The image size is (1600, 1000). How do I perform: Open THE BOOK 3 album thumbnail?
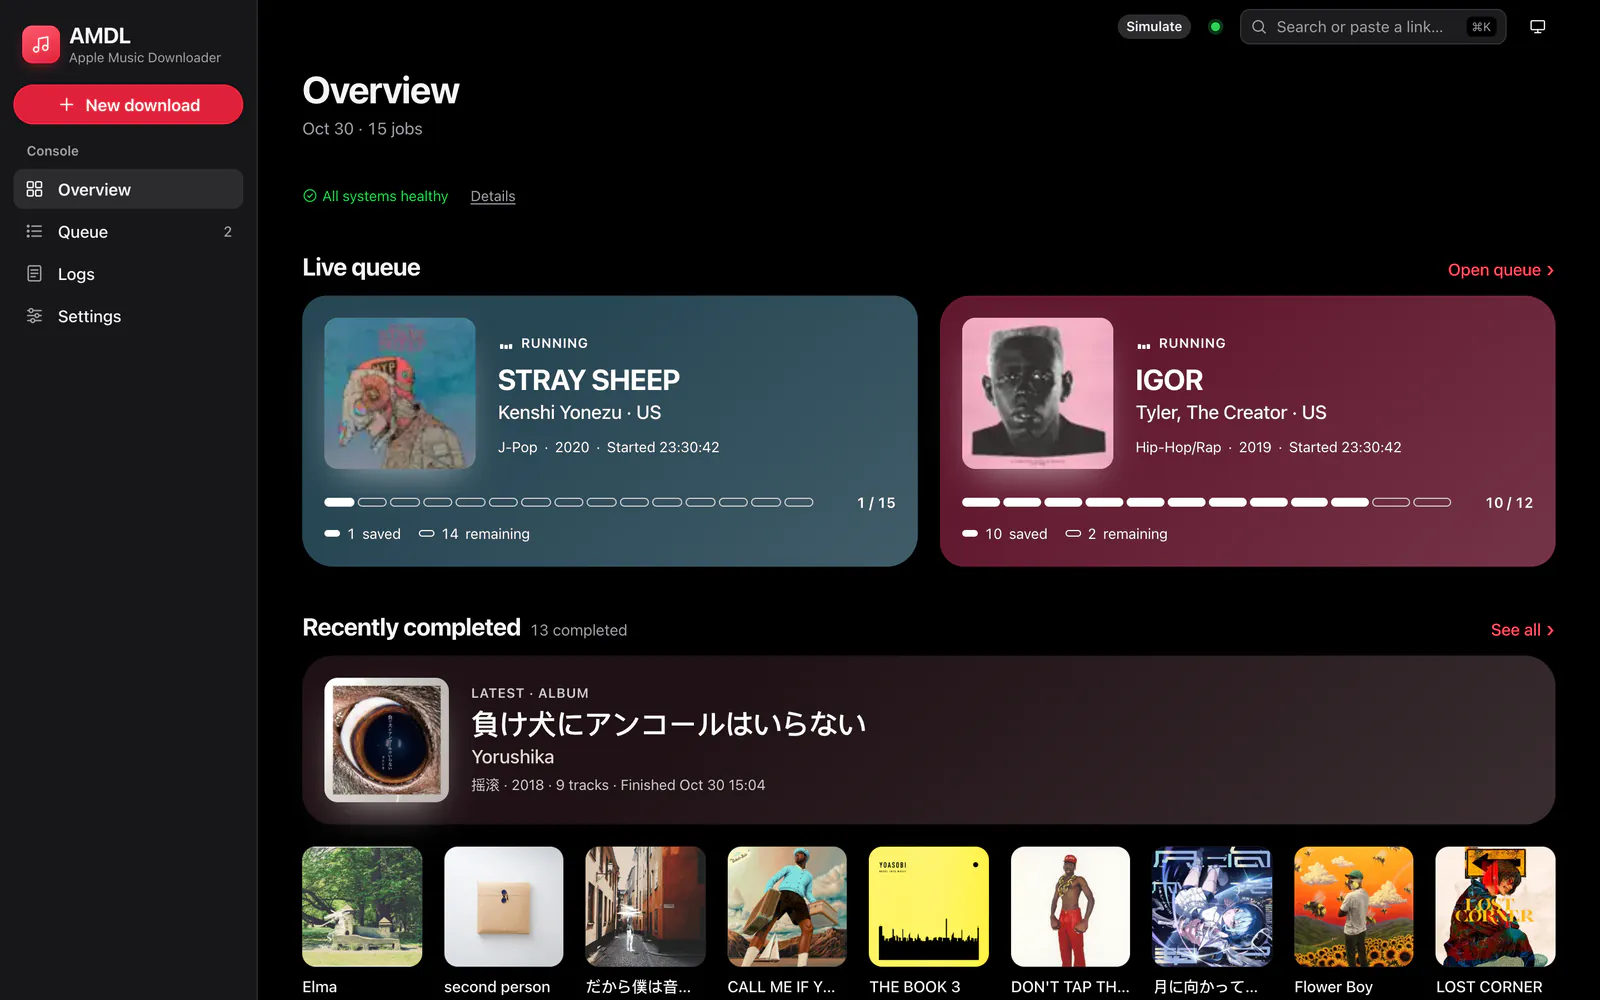929,907
